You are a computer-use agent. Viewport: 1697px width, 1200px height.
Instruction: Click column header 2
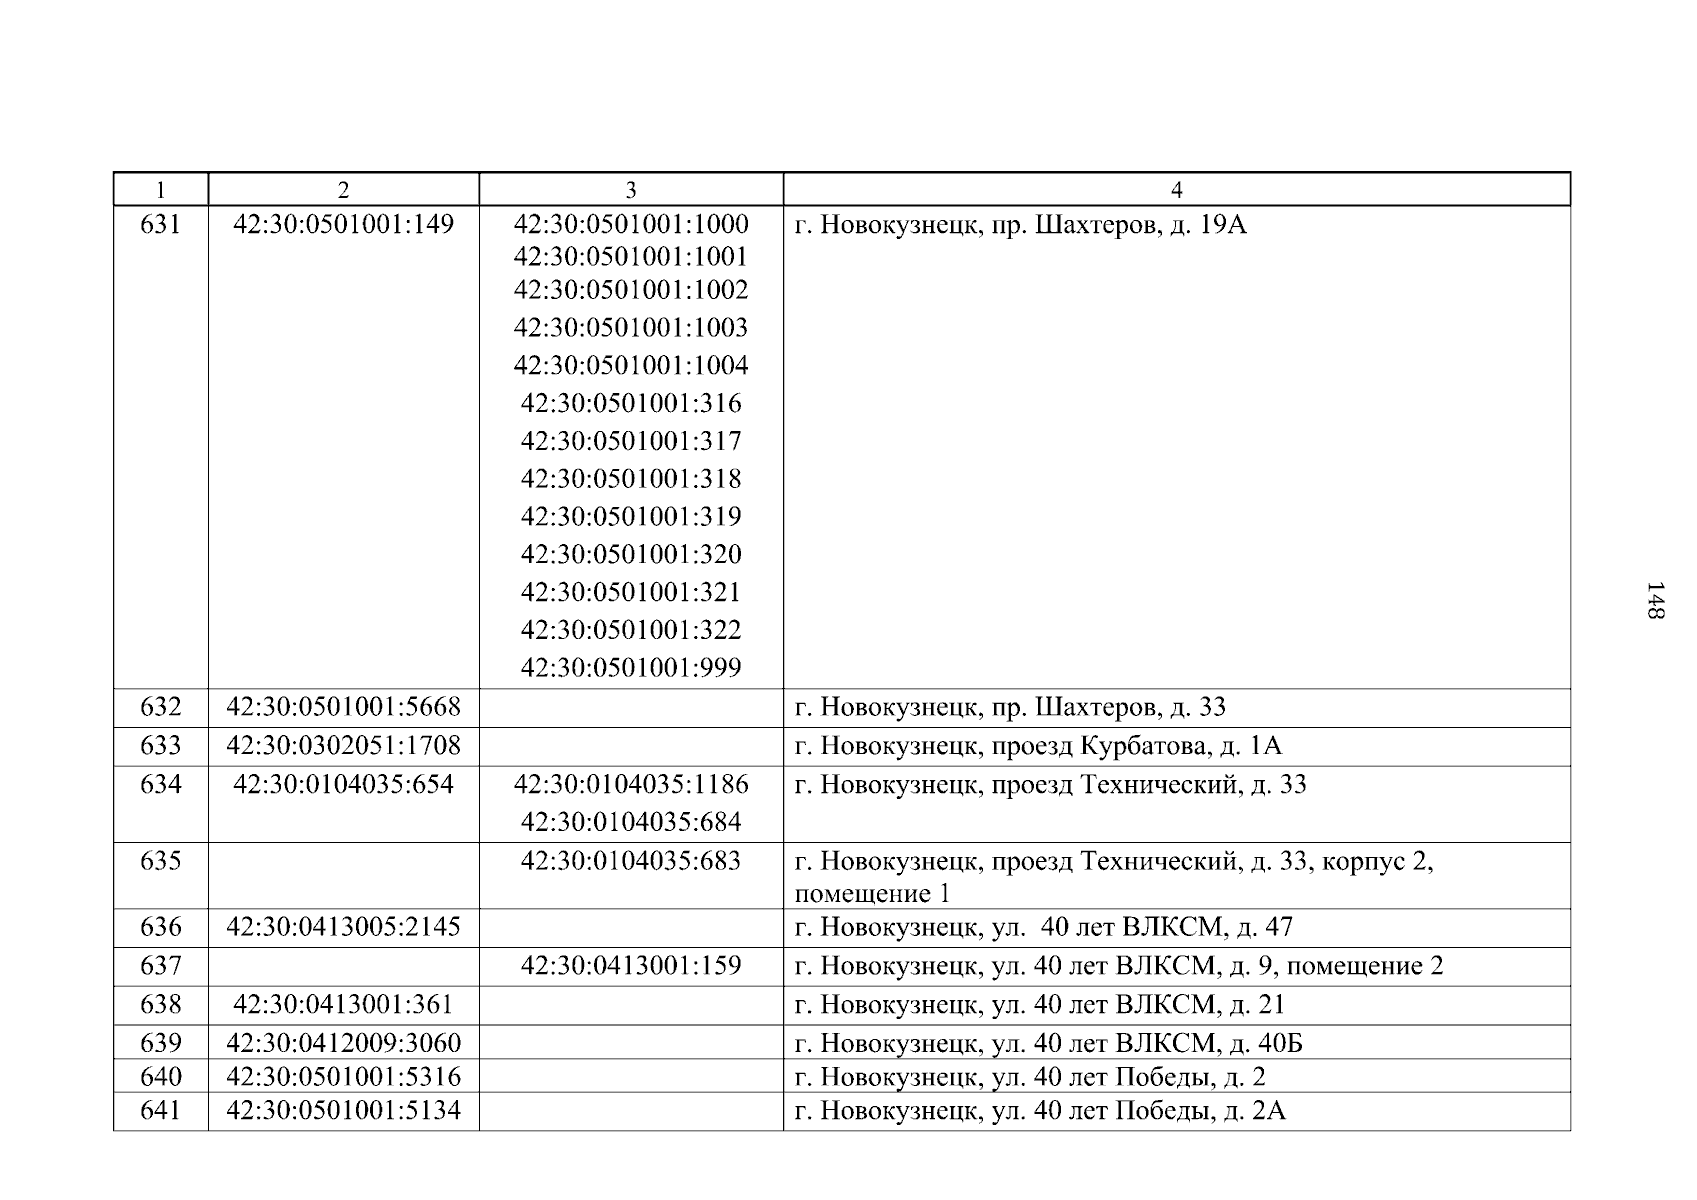pos(343,190)
